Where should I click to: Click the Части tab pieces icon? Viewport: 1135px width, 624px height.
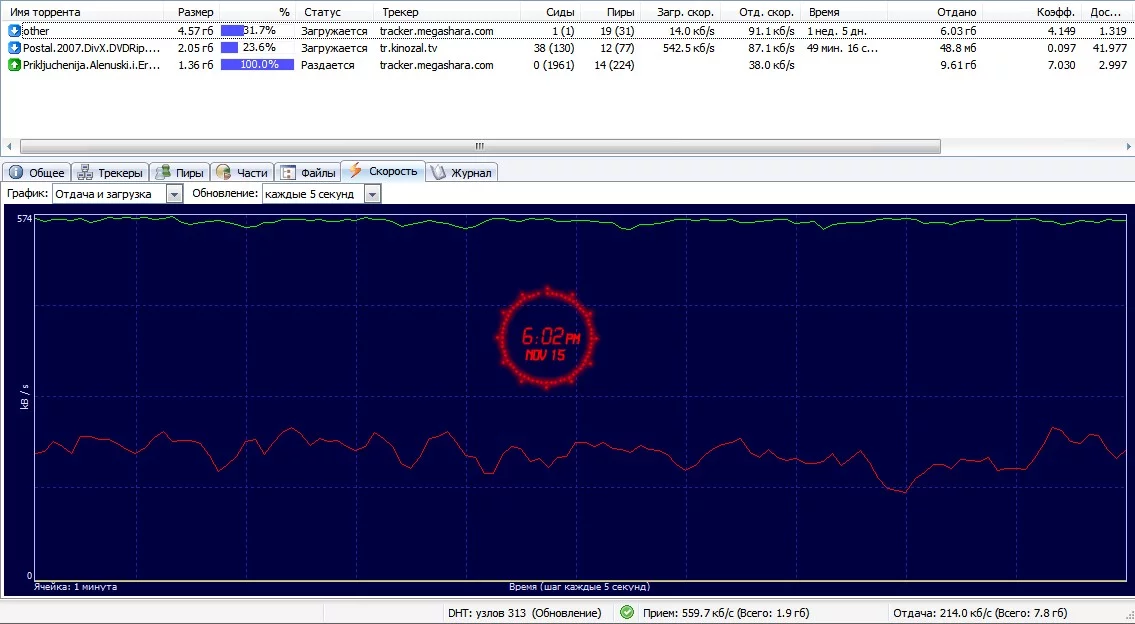coord(223,173)
